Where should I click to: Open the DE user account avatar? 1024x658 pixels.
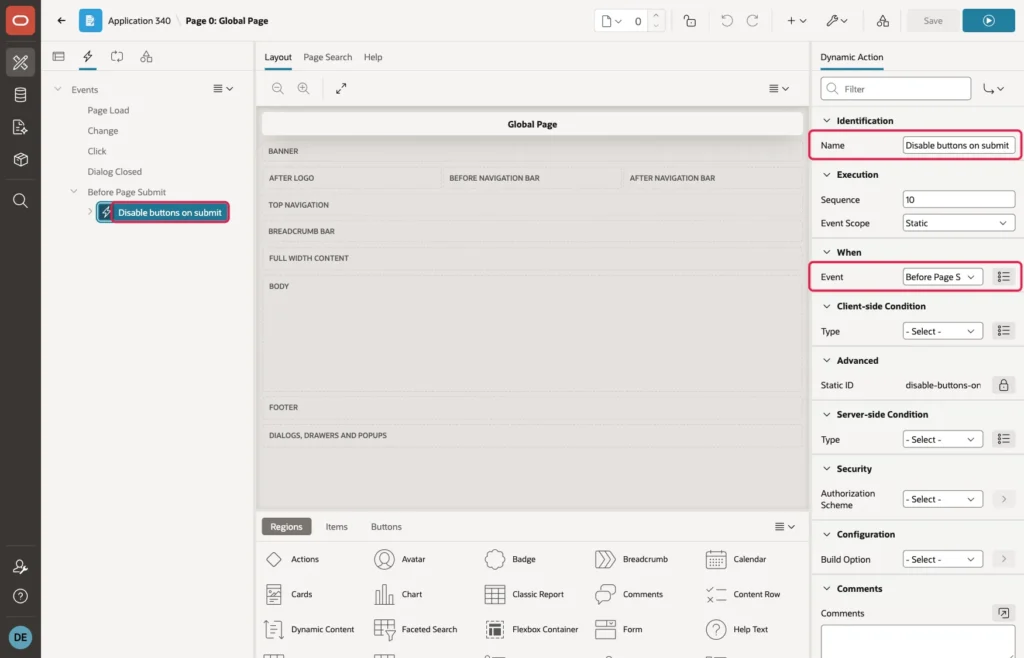(x=20, y=637)
